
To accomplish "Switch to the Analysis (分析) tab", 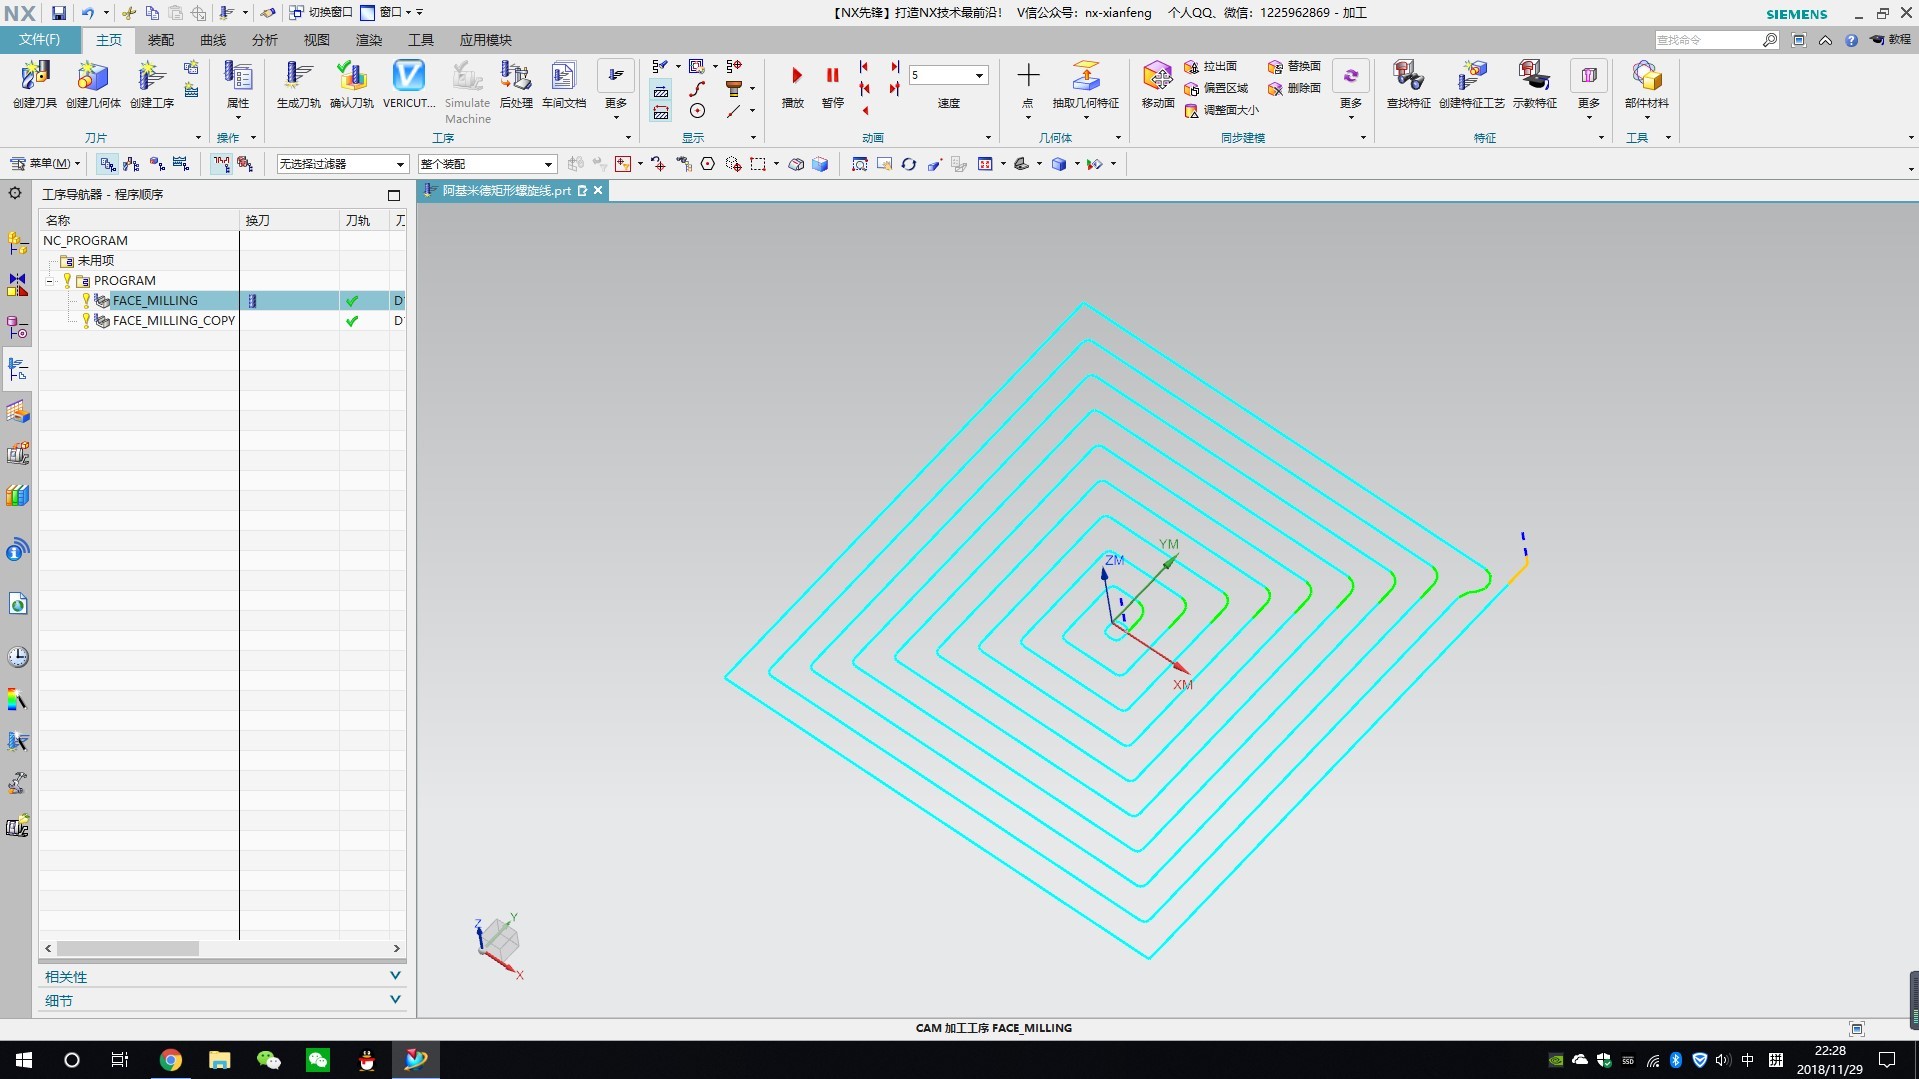I will pyautogui.click(x=265, y=40).
